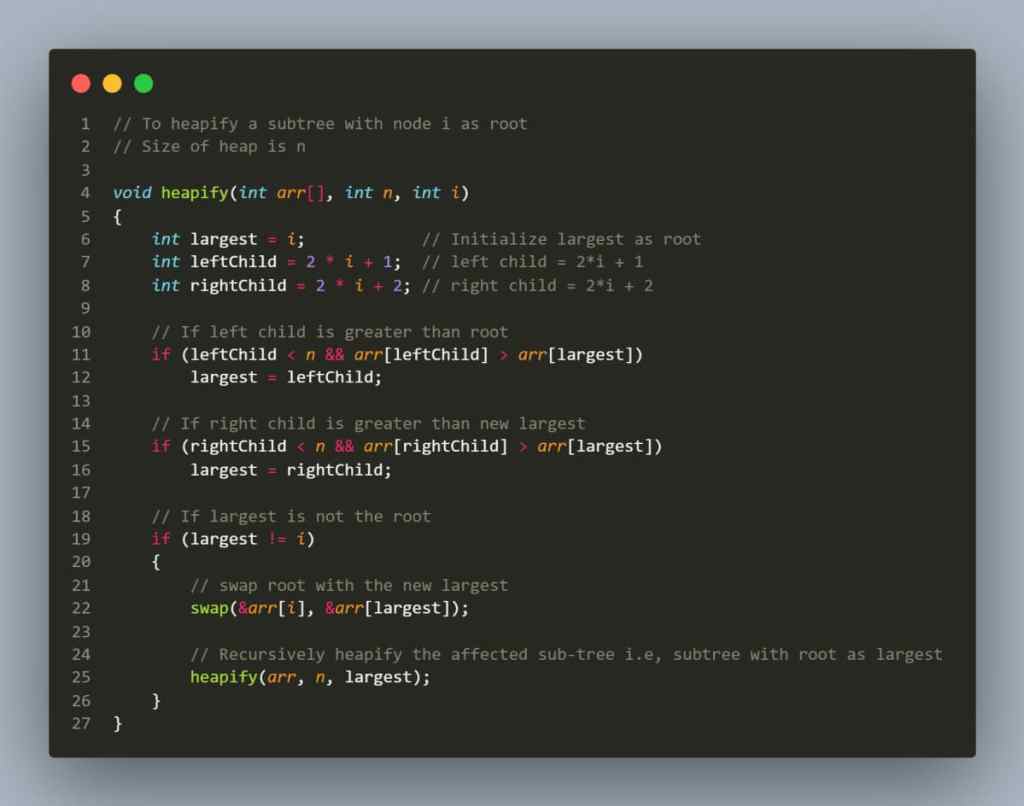The height and width of the screenshot is (806, 1024).
Task: Click the comment 'swap root with the new largest'
Action: (x=348, y=585)
